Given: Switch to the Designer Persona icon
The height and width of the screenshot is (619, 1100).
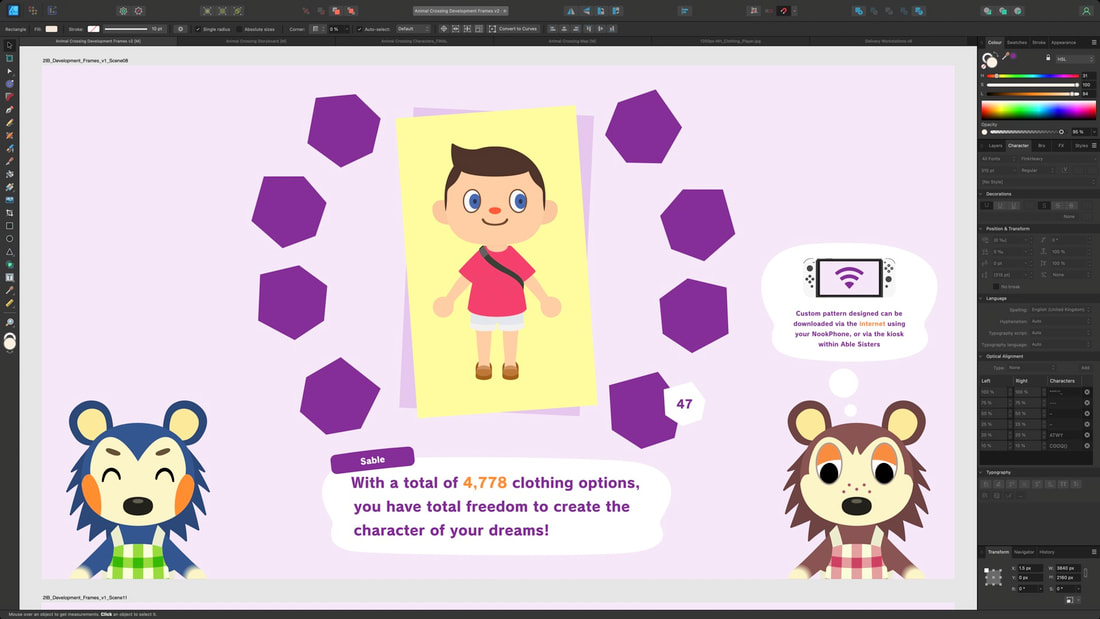Looking at the screenshot, I should [13, 11].
